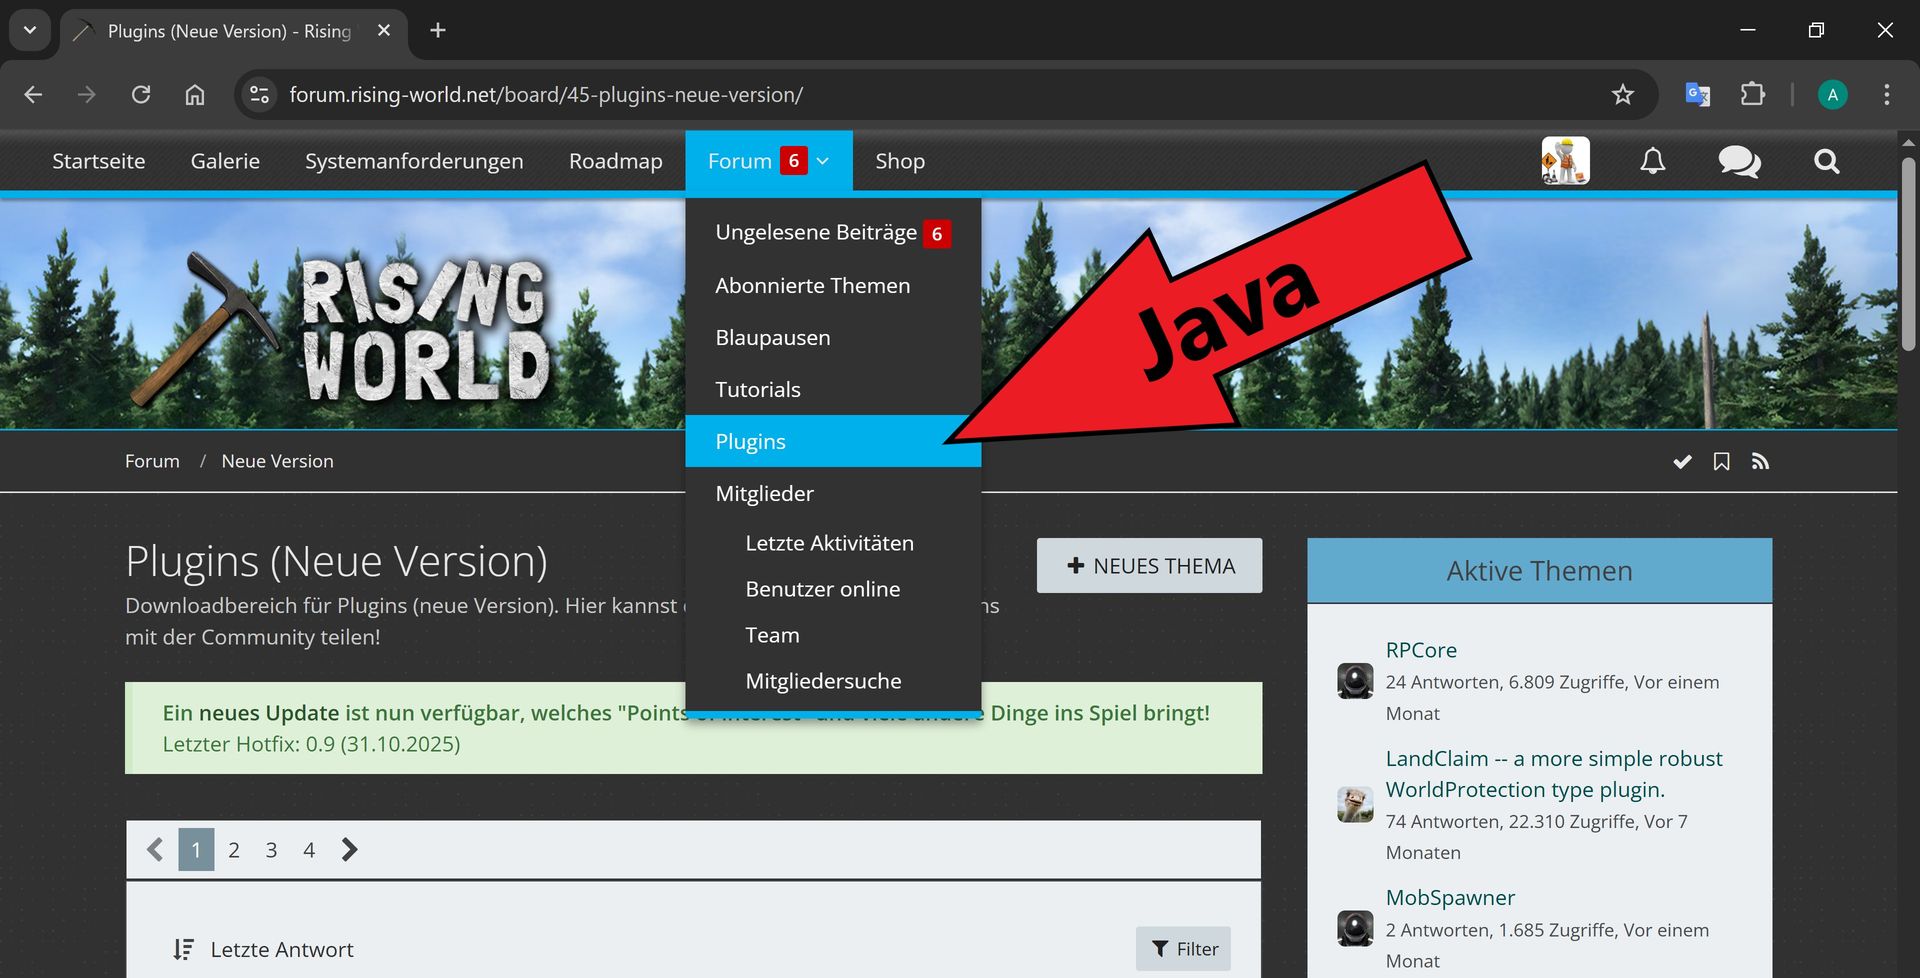Open the user avatar in the navigation bar

1565,161
